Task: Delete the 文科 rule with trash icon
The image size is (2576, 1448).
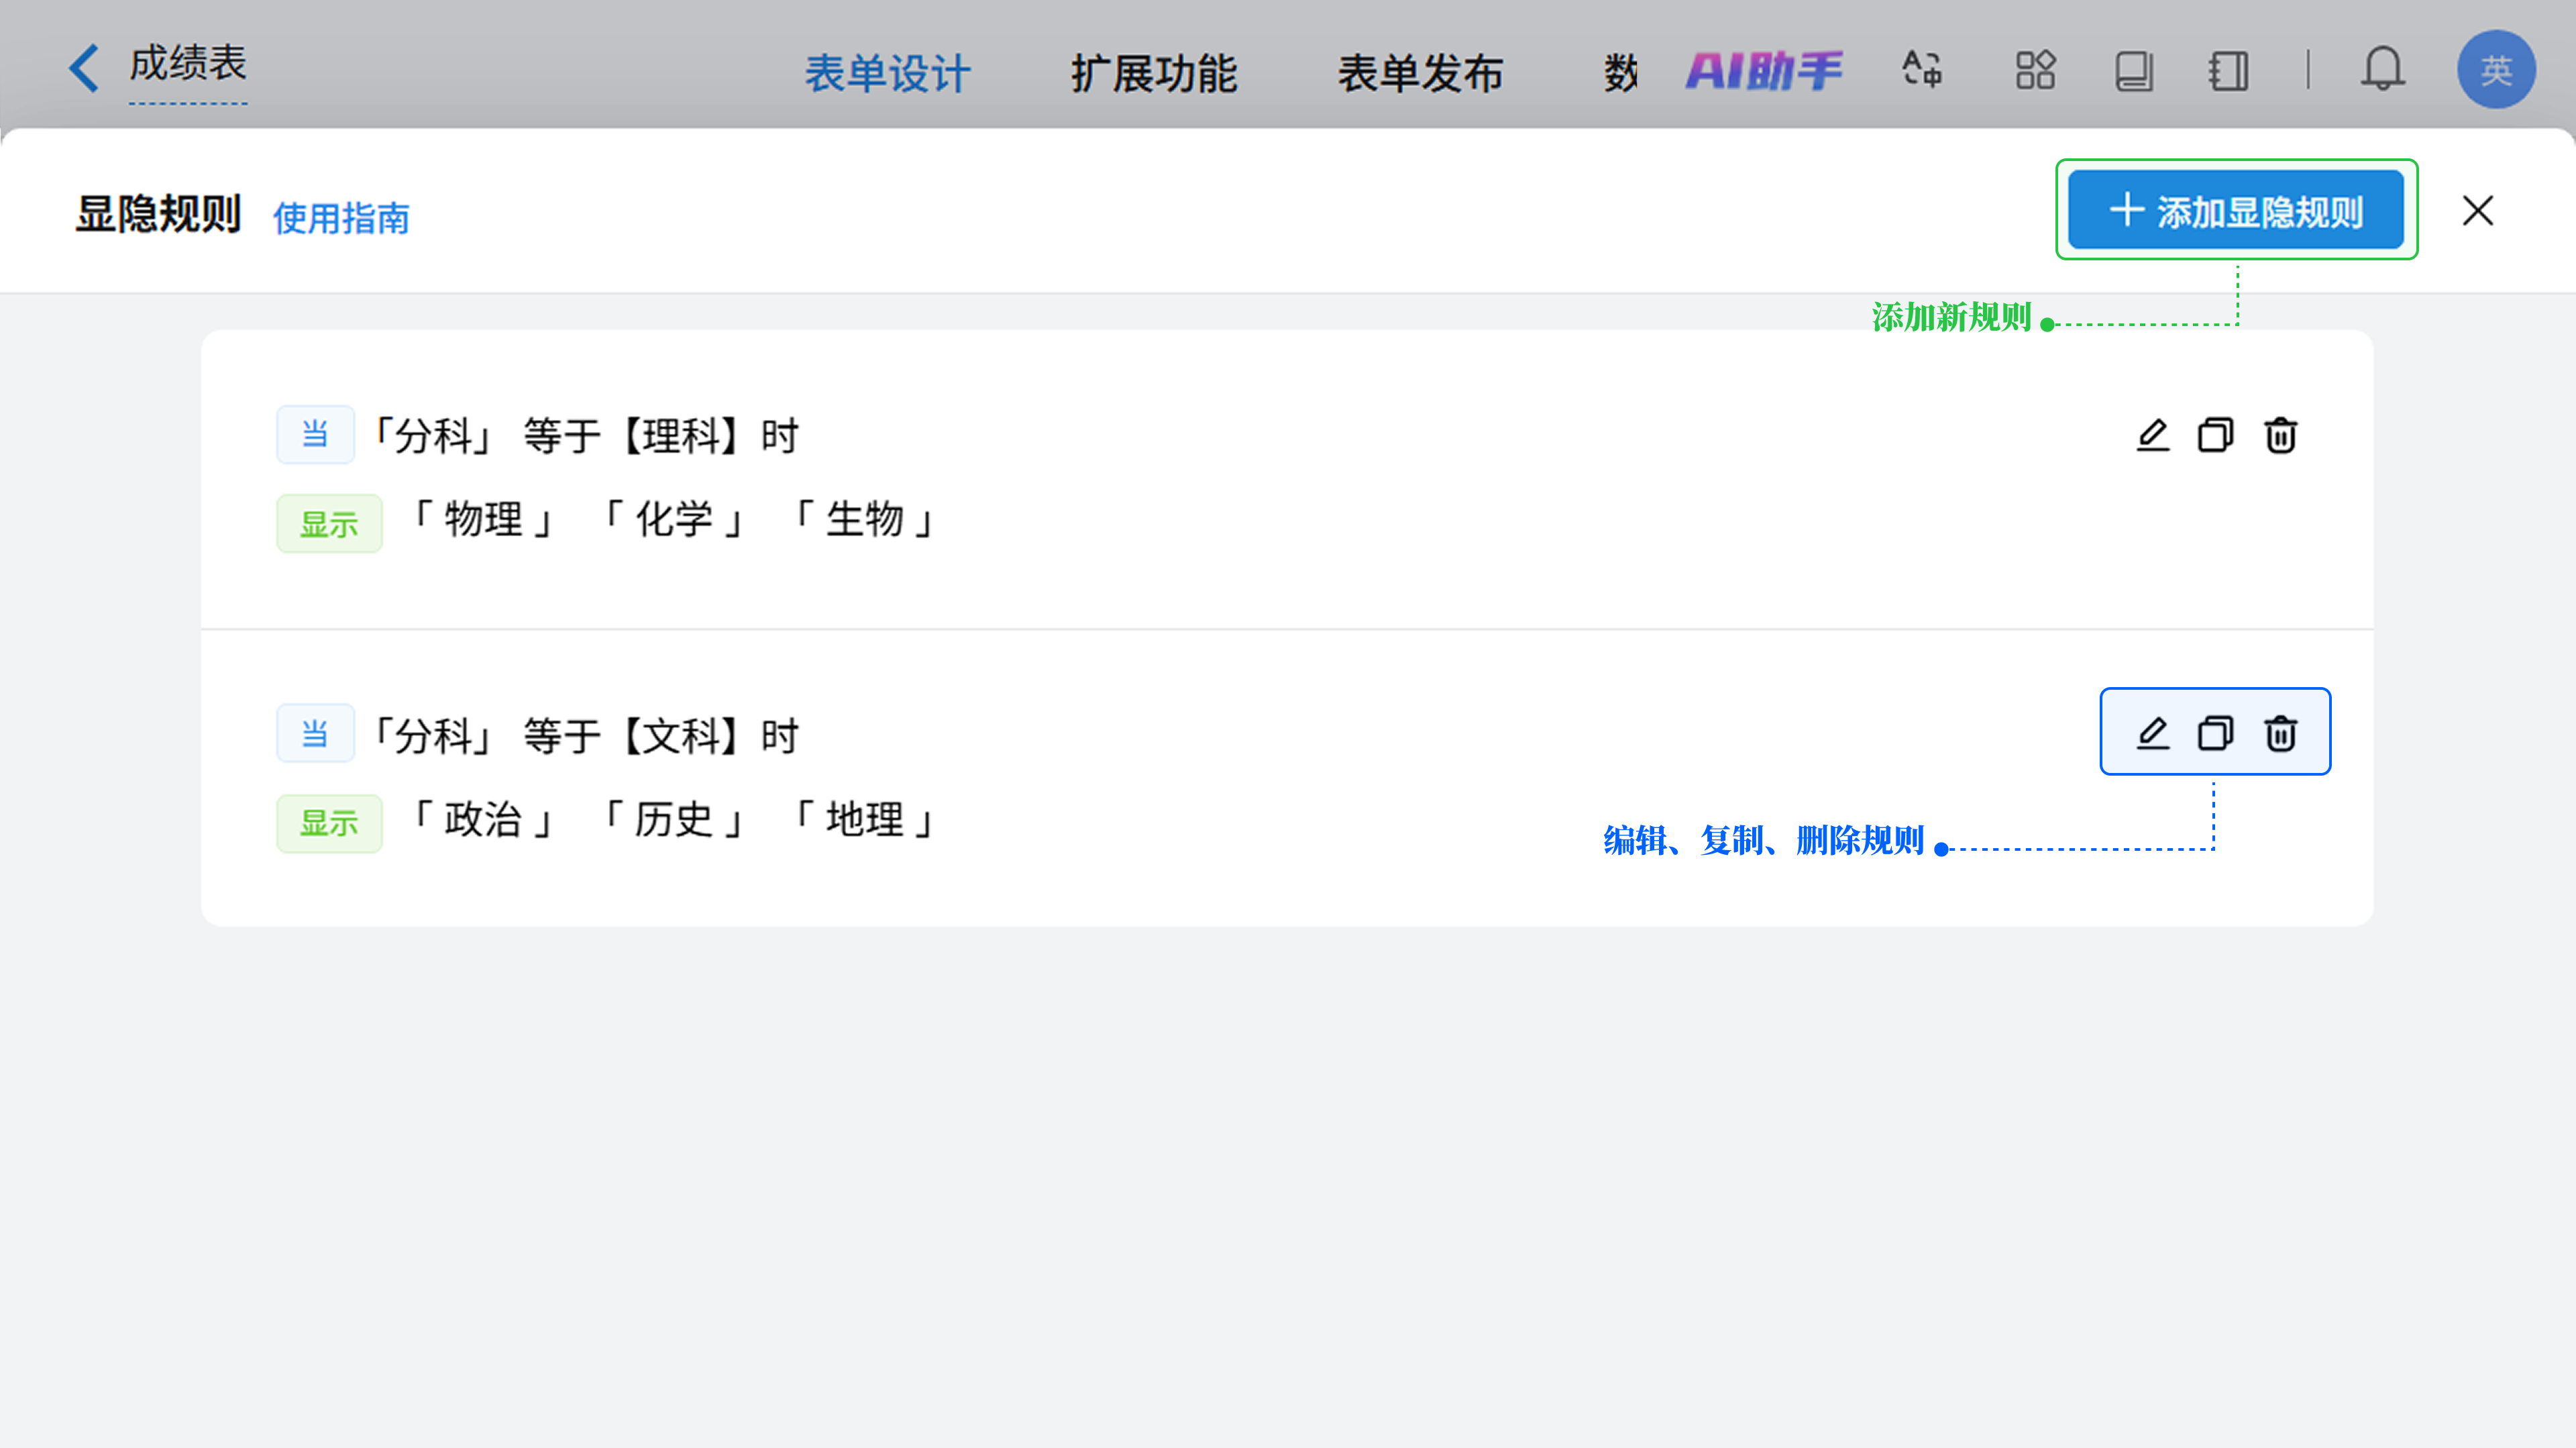Action: tap(2280, 734)
